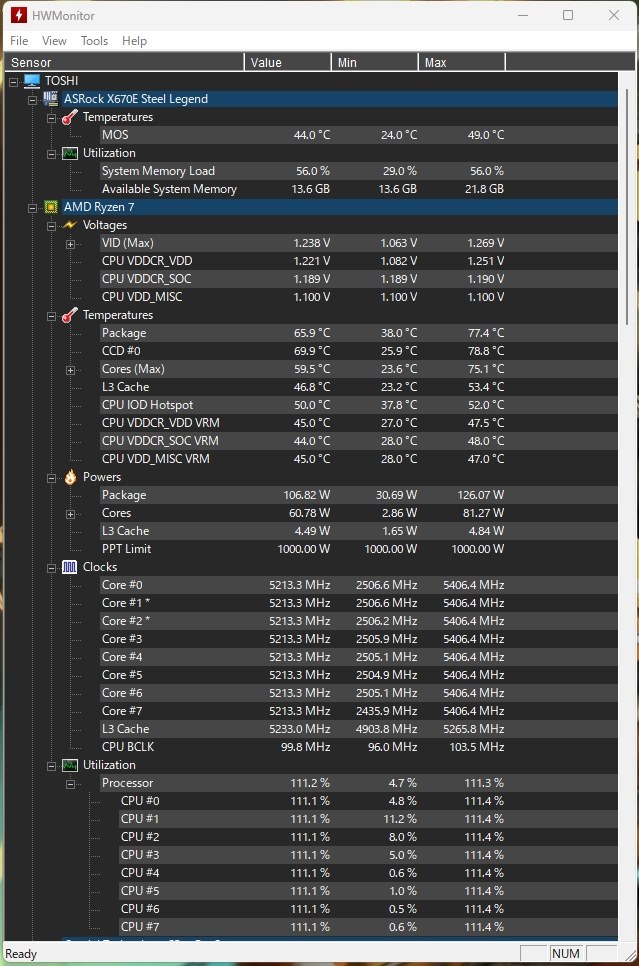Image resolution: width=639 pixels, height=966 pixels.
Task: Select the CPU #7 utilization row
Action: pos(368,927)
